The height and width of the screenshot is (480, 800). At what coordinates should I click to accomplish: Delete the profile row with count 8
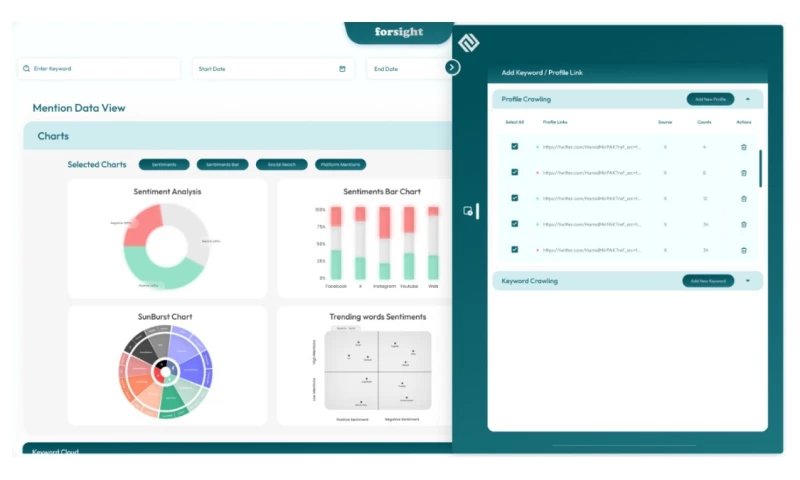(743, 173)
